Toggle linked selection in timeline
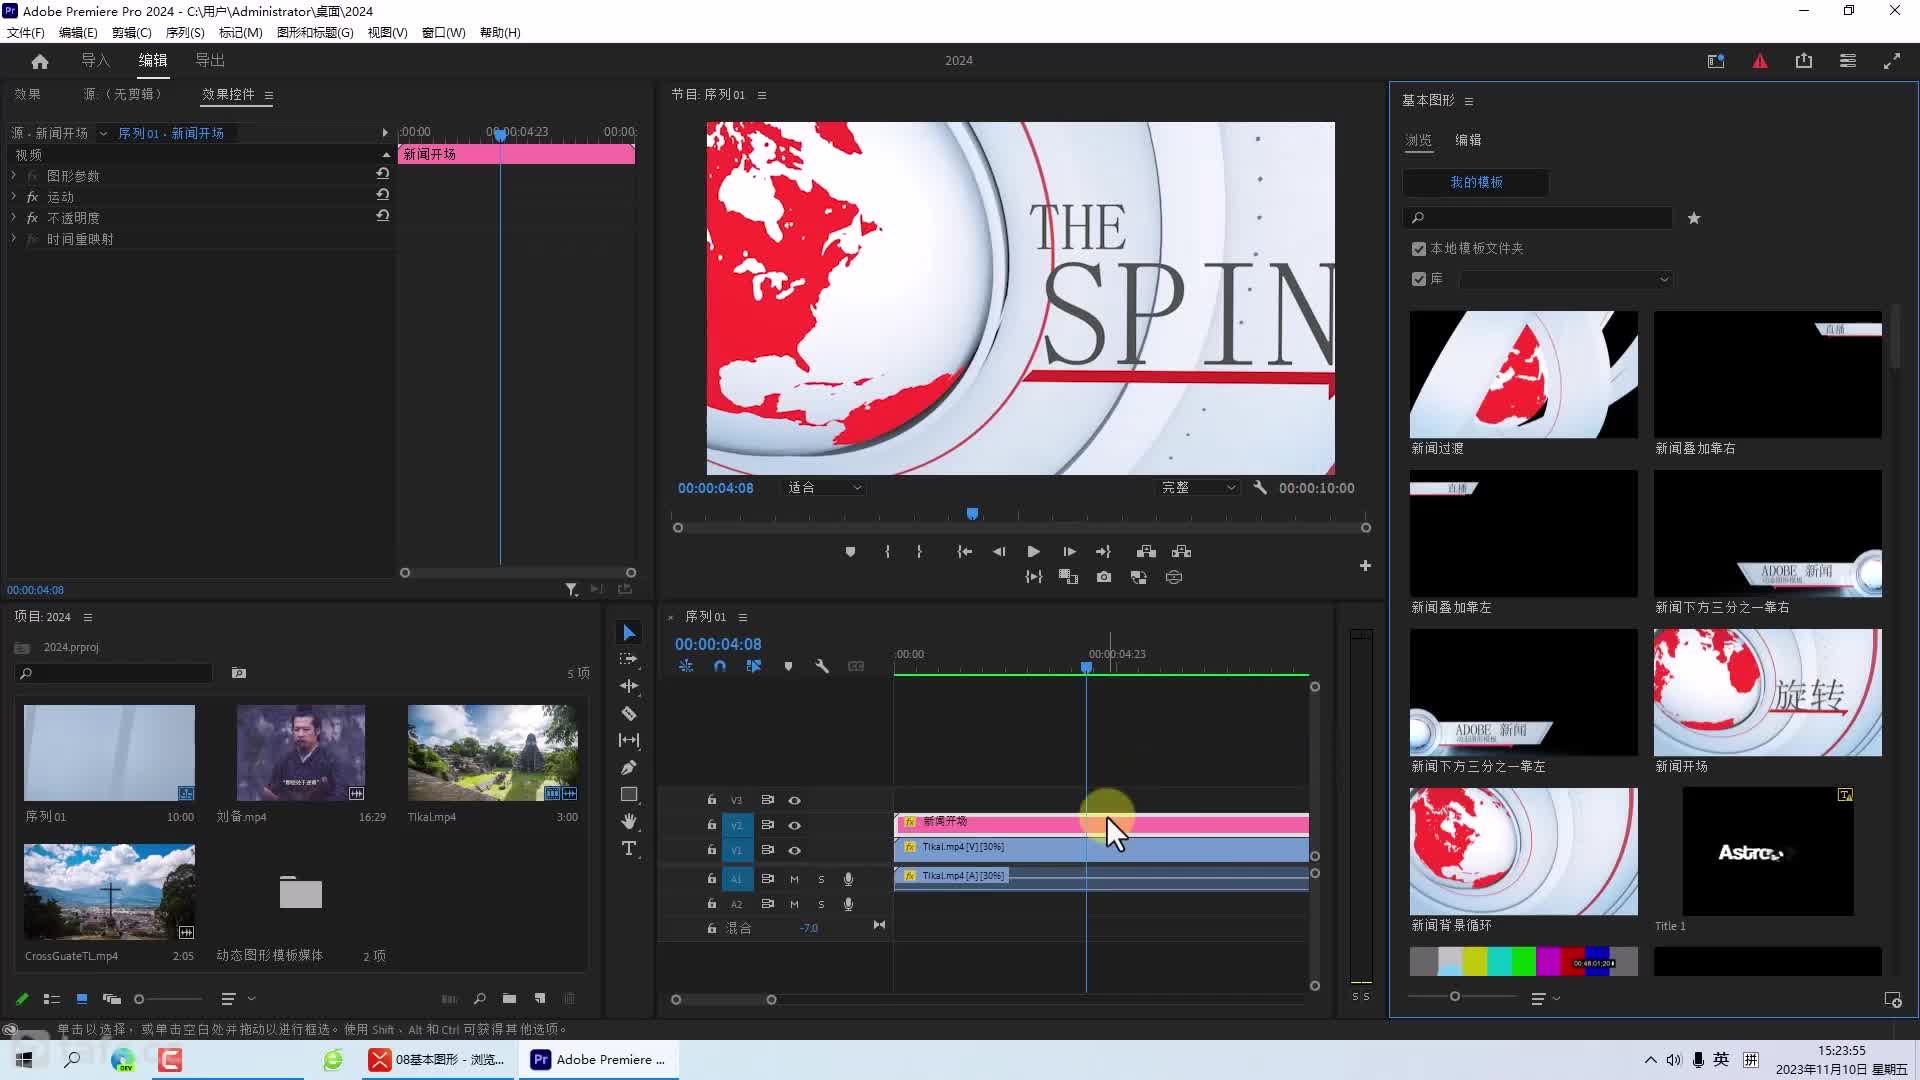 coord(754,666)
